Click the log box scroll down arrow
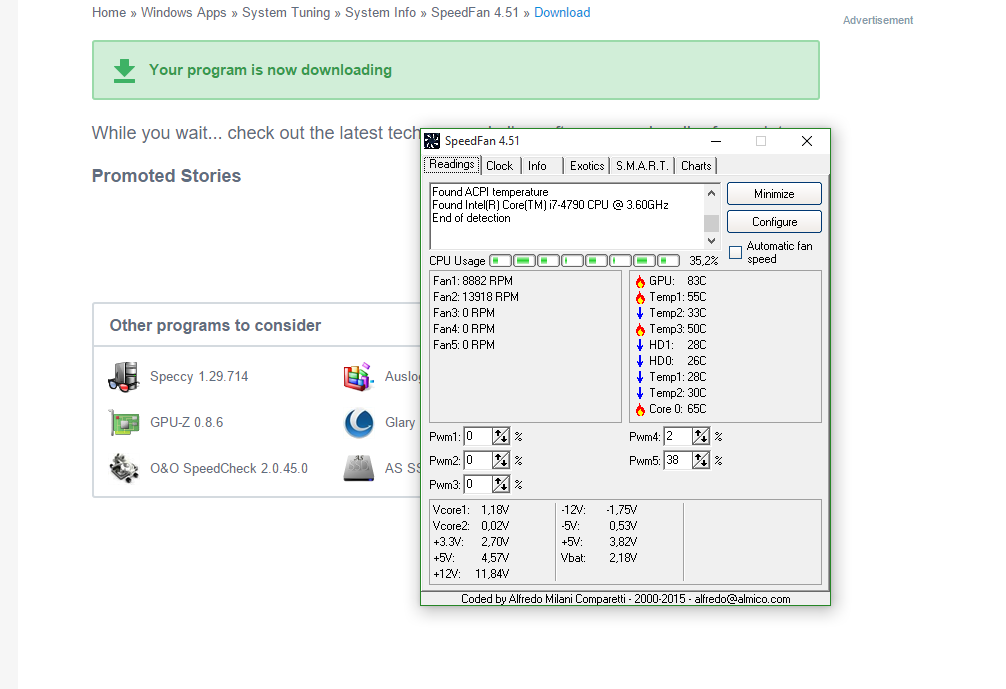1006x689 pixels. [x=711, y=241]
